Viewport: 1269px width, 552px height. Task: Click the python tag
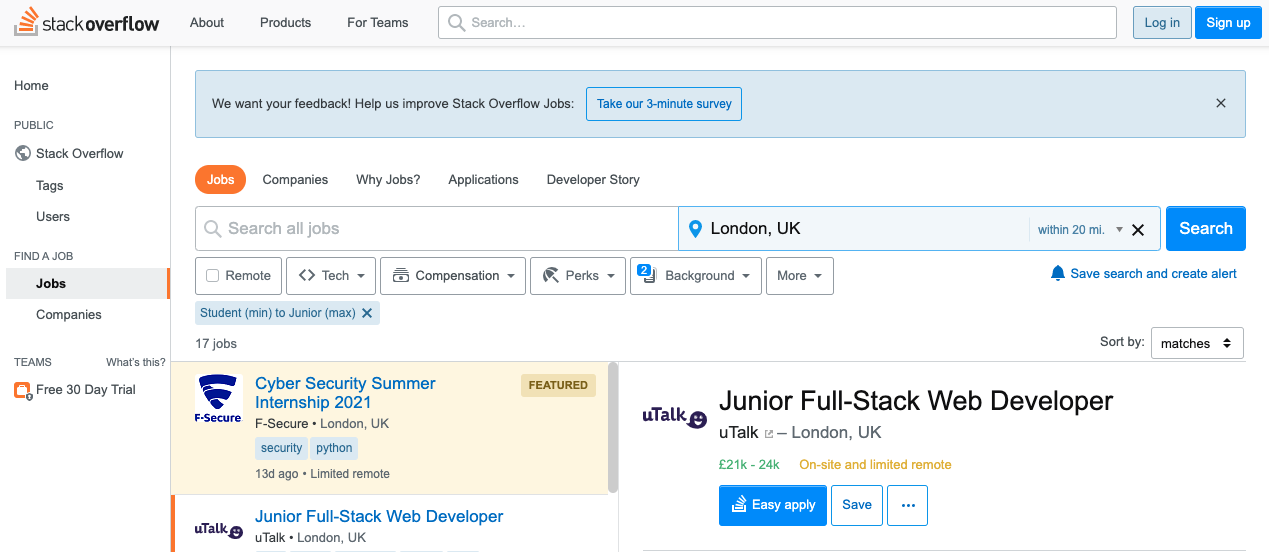coord(334,448)
